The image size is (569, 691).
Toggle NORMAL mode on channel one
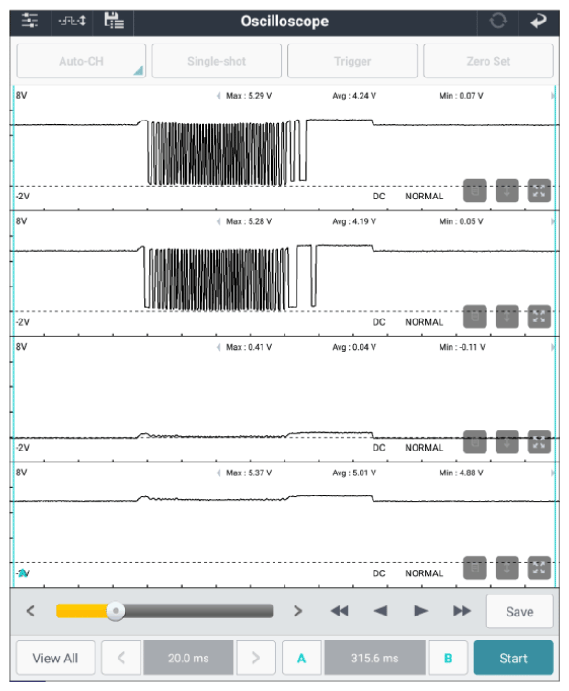click(424, 196)
